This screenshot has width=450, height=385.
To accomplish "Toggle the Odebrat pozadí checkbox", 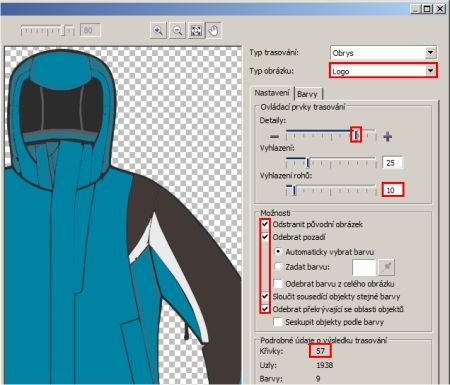I will coord(265,237).
